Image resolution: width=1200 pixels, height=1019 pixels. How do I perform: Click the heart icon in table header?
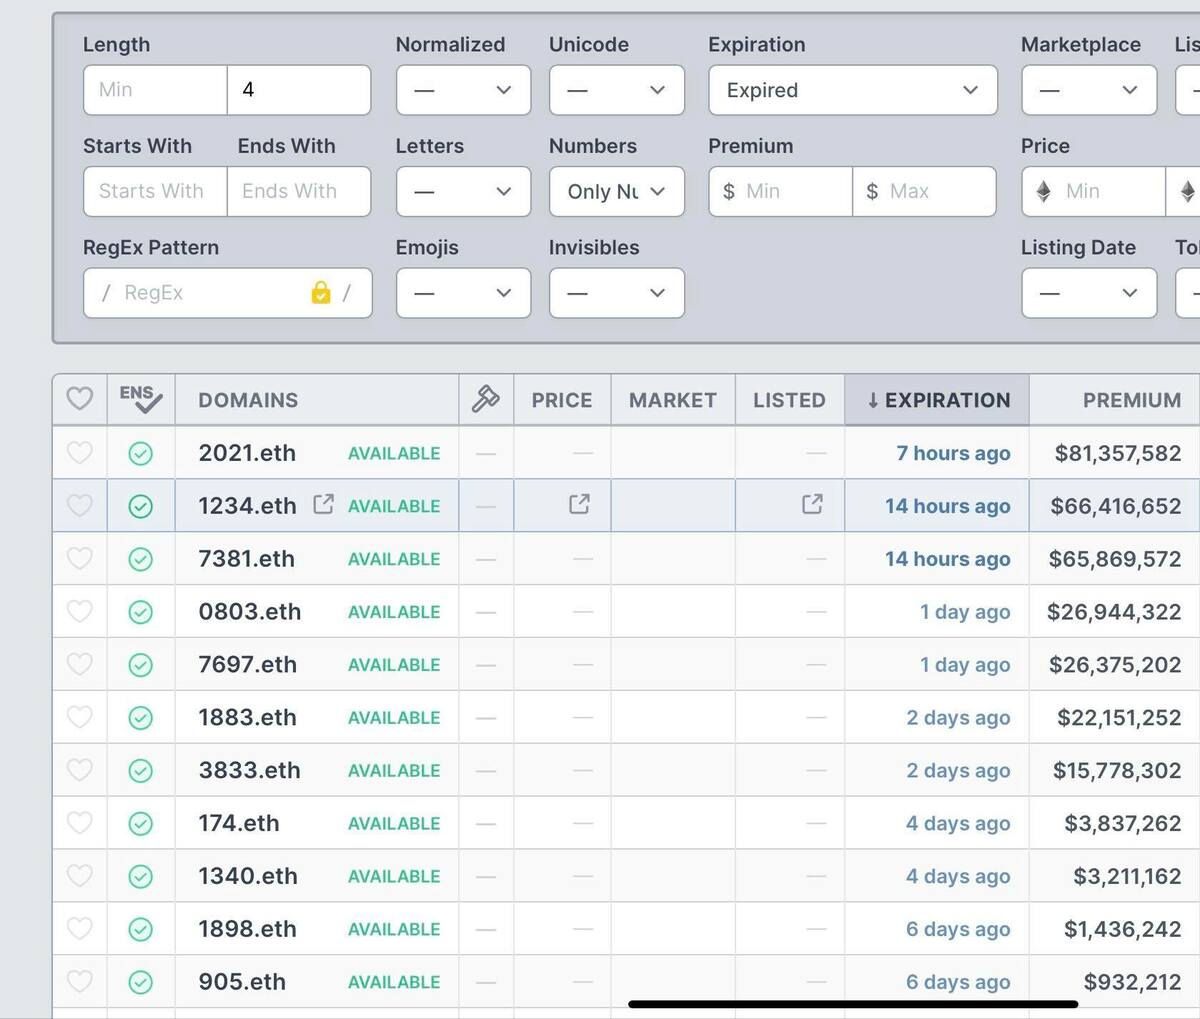click(x=79, y=399)
